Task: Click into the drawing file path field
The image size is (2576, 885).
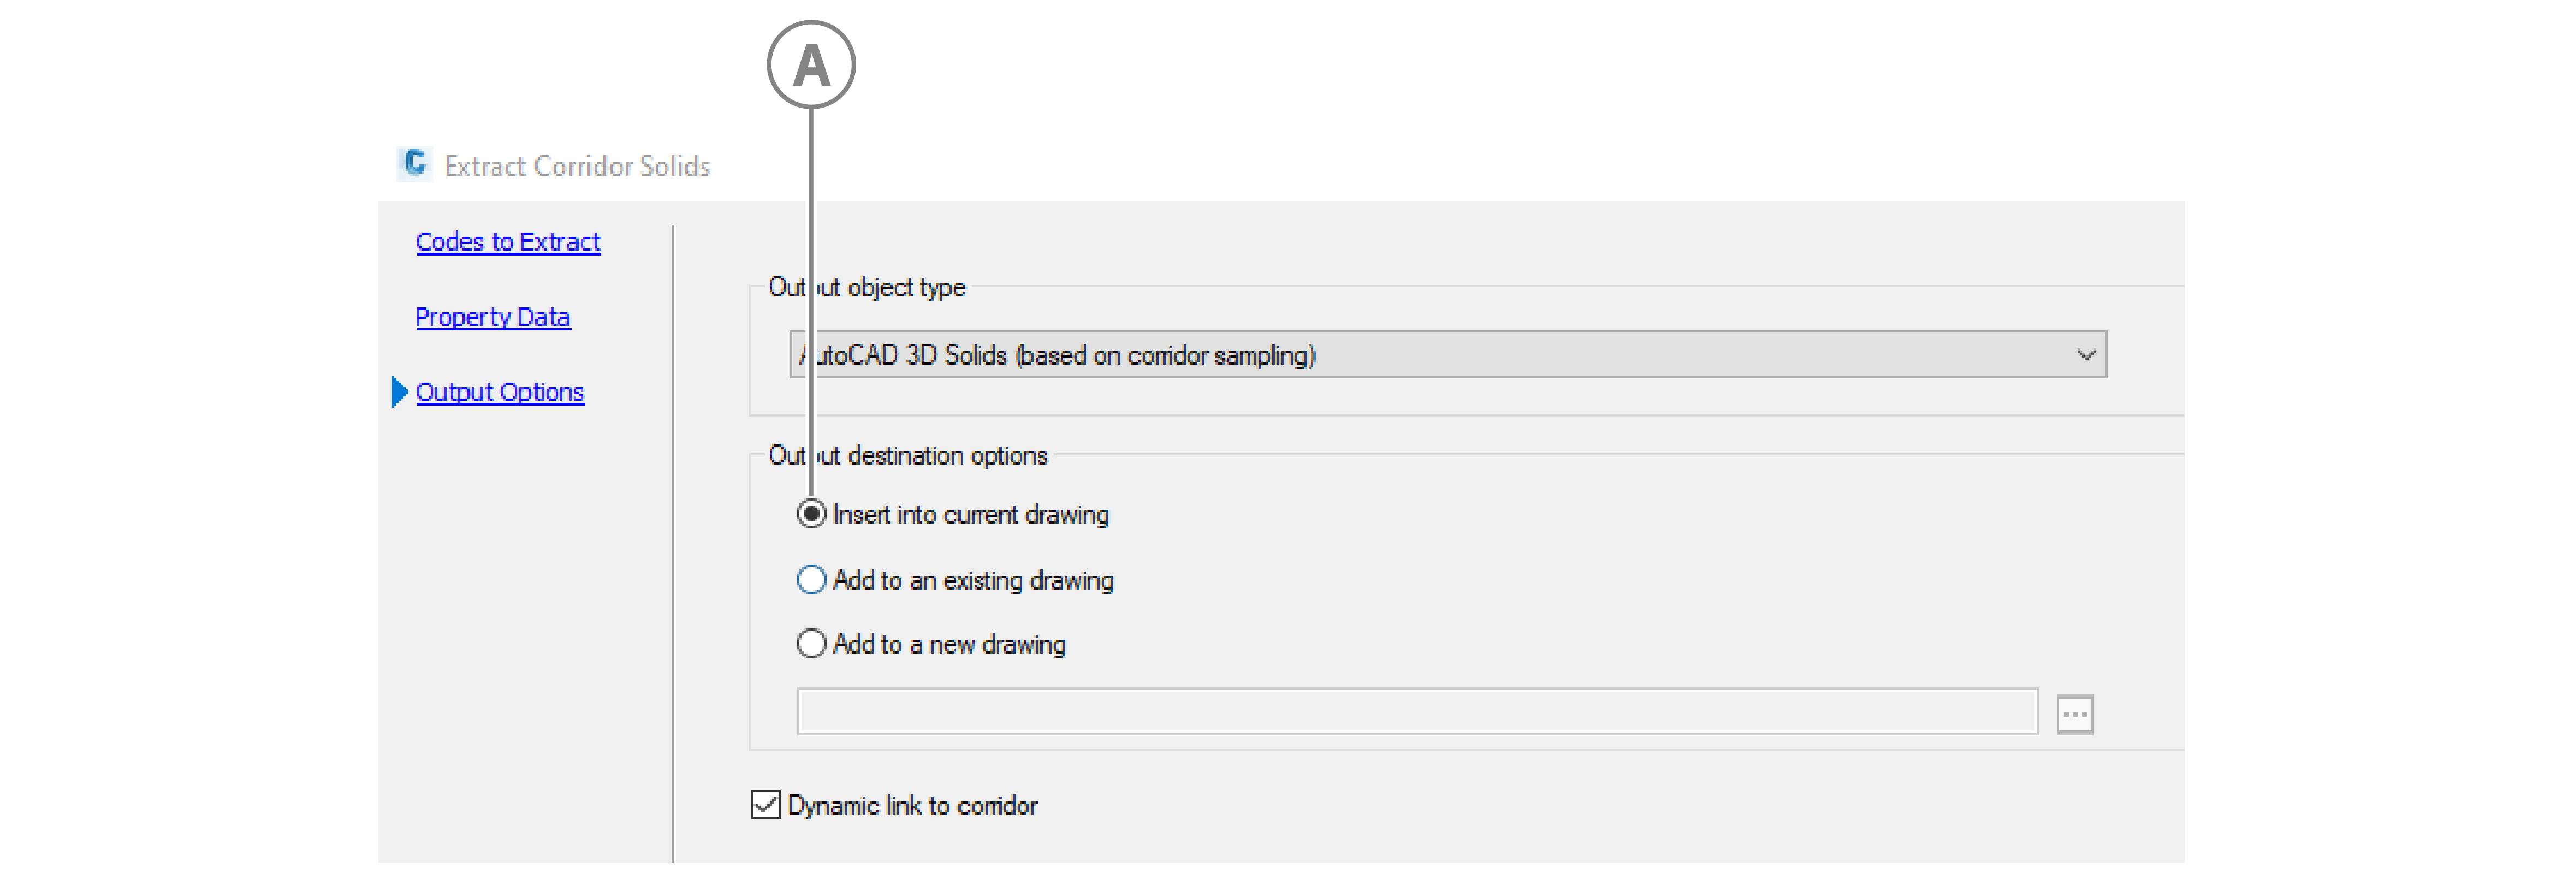Action: [x=1416, y=712]
